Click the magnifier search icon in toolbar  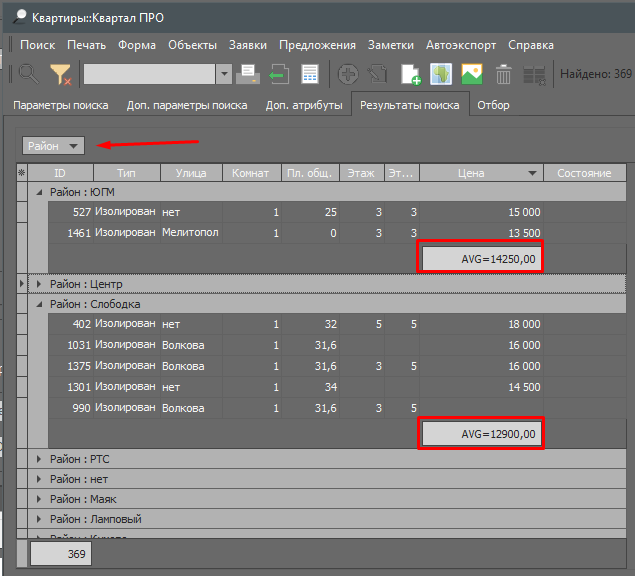tap(28, 74)
